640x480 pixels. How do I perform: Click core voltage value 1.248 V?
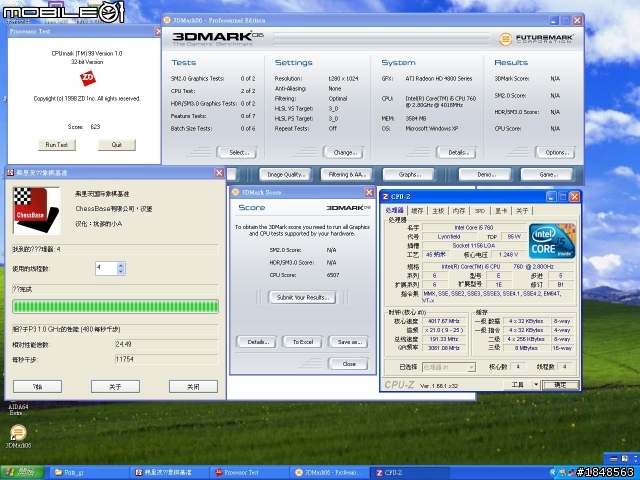point(509,254)
